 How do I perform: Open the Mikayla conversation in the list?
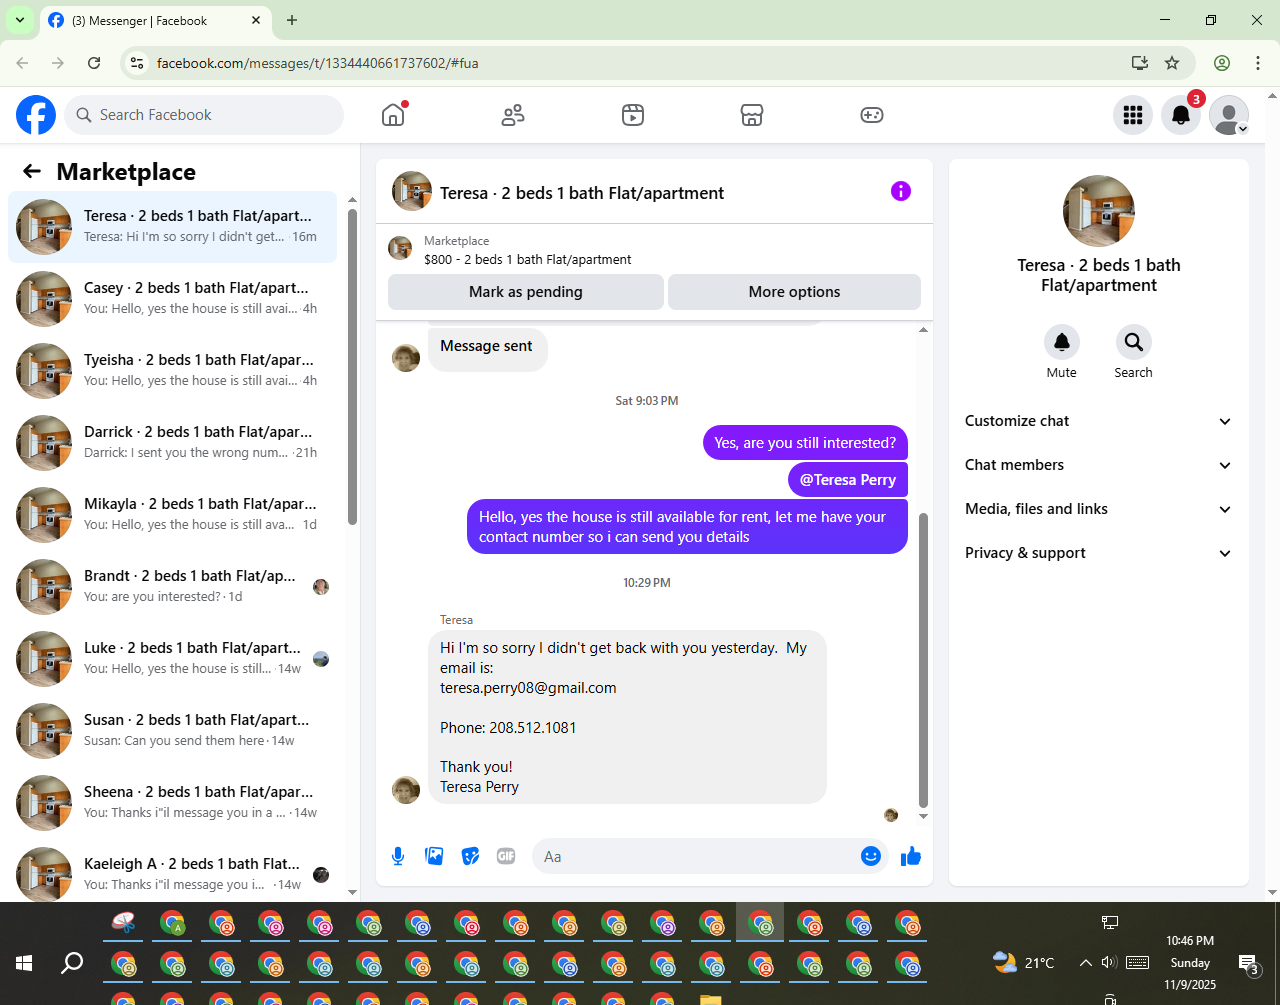tap(172, 515)
